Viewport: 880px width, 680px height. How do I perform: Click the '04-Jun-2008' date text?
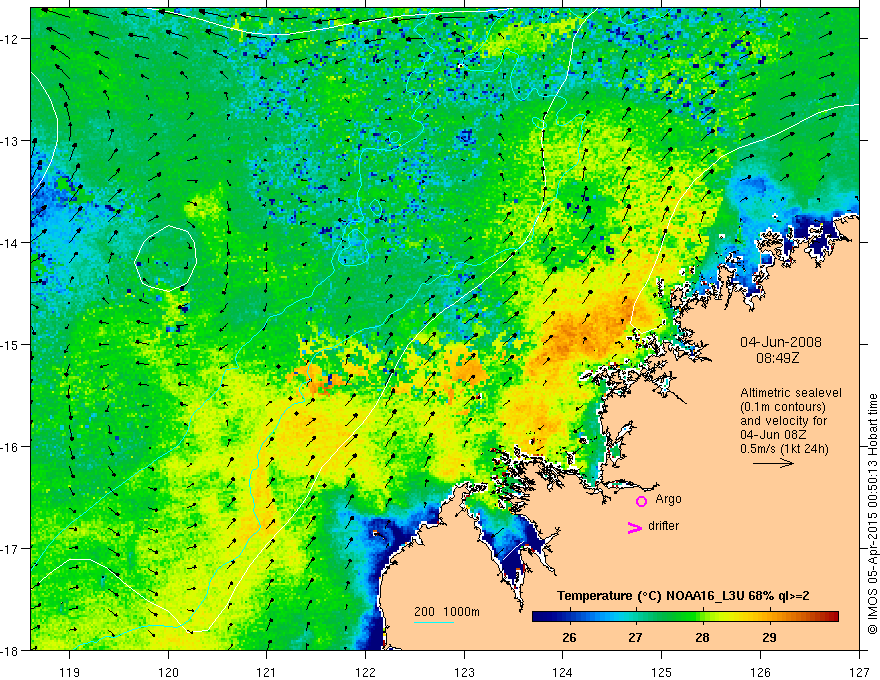(x=781, y=342)
